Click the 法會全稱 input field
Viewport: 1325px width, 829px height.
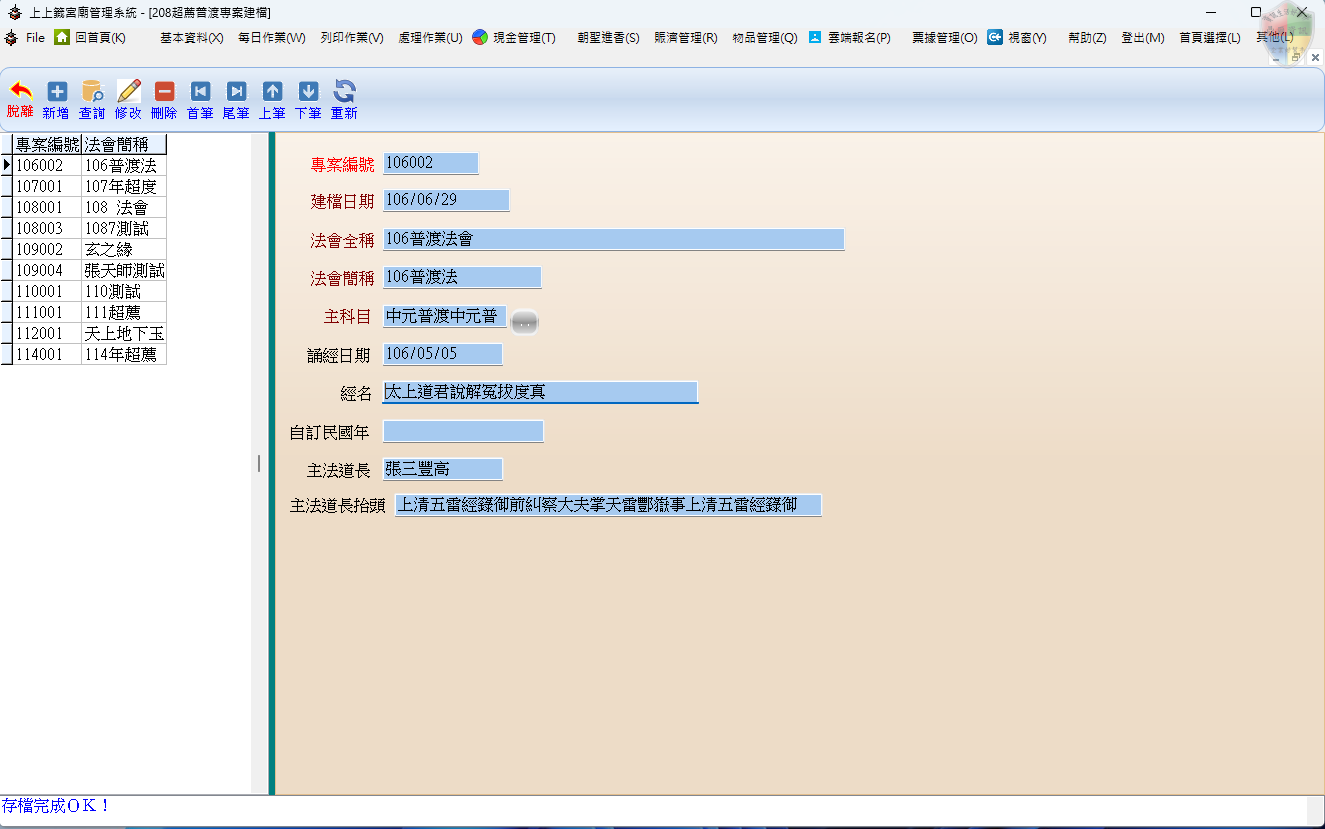pos(613,240)
